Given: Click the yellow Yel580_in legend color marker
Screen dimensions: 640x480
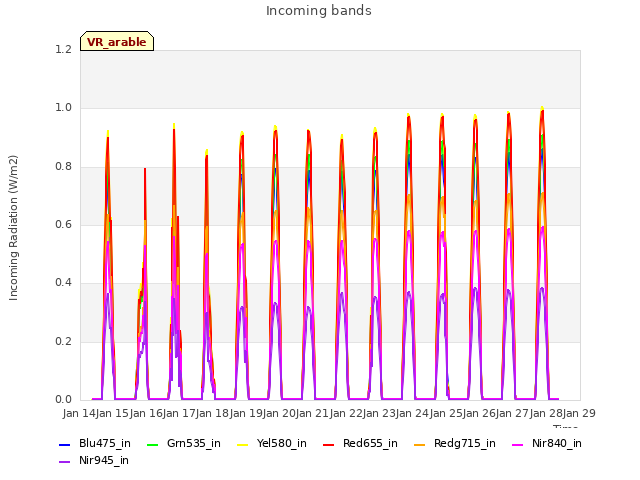Looking at the screenshot, I should [x=242, y=444].
